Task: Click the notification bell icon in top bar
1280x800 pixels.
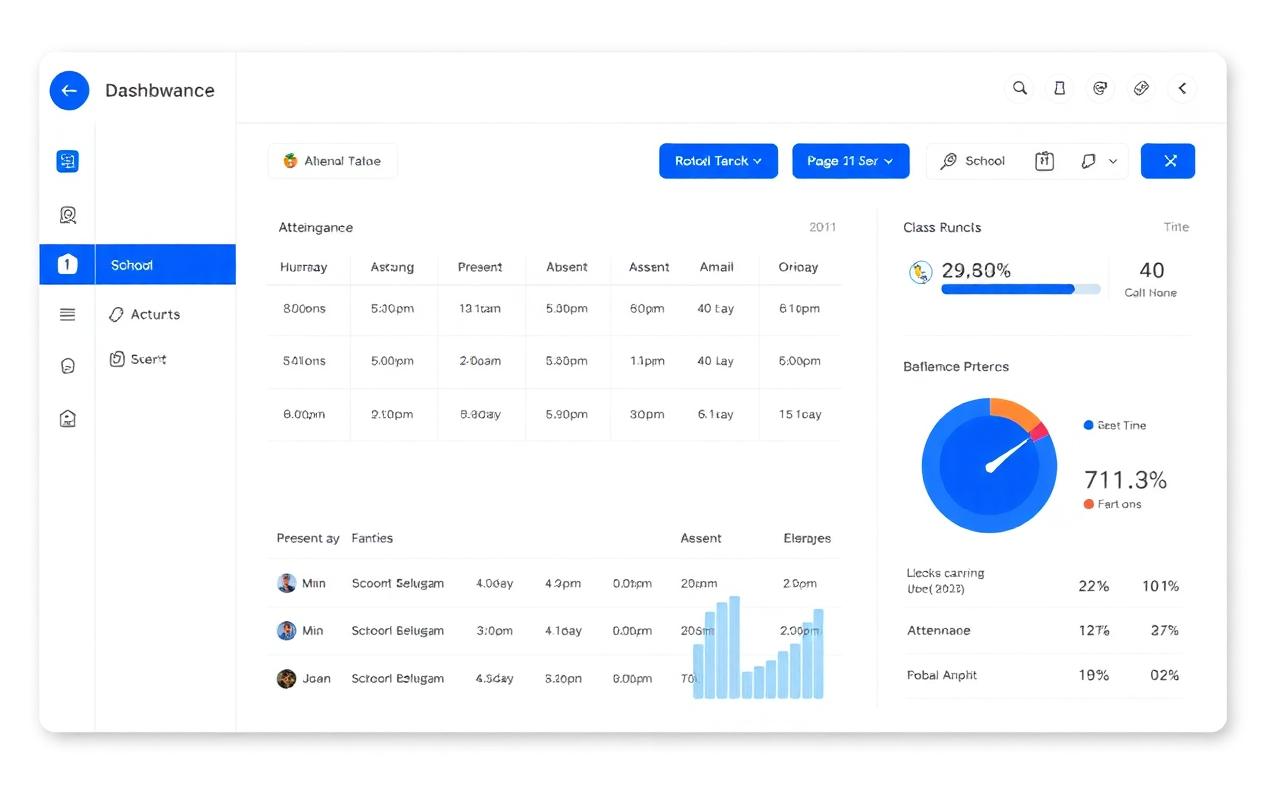Action: [1060, 88]
